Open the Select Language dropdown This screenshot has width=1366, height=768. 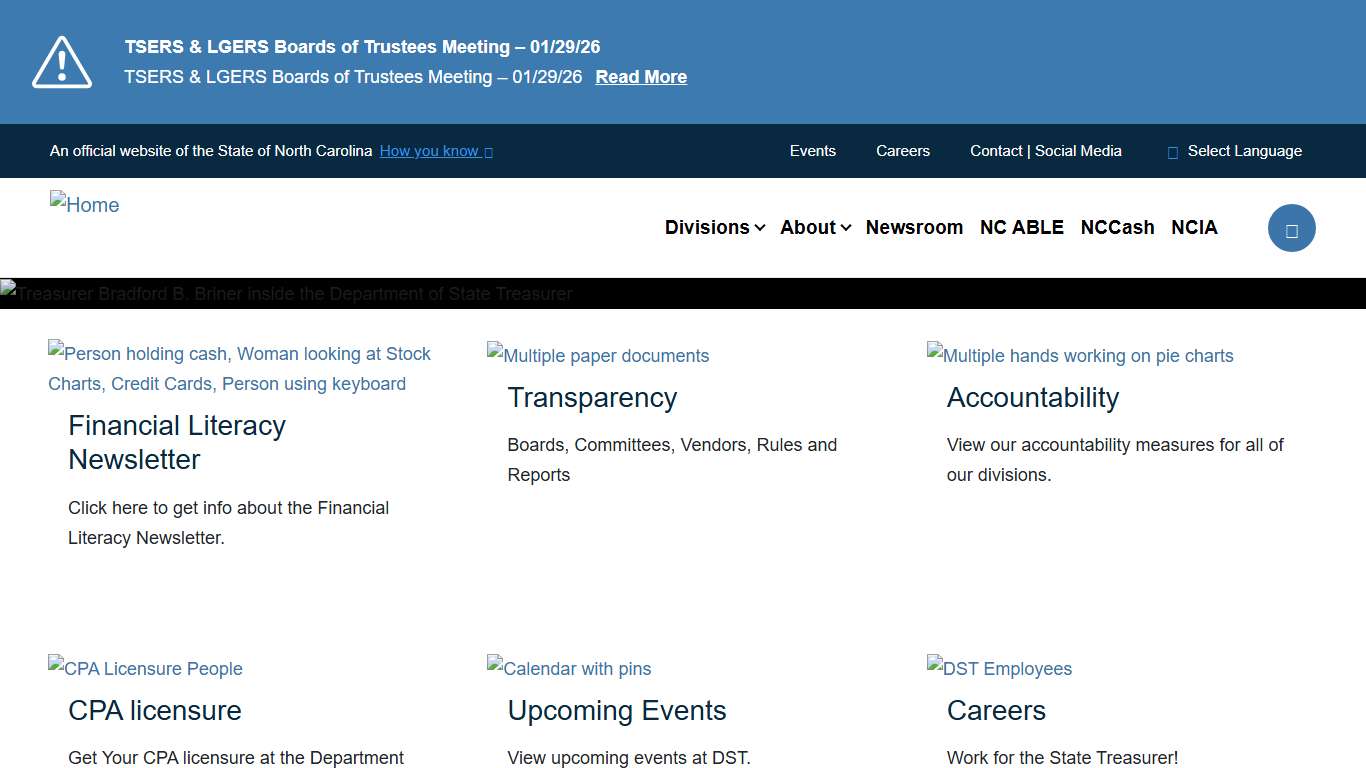pyautogui.click(x=1245, y=151)
